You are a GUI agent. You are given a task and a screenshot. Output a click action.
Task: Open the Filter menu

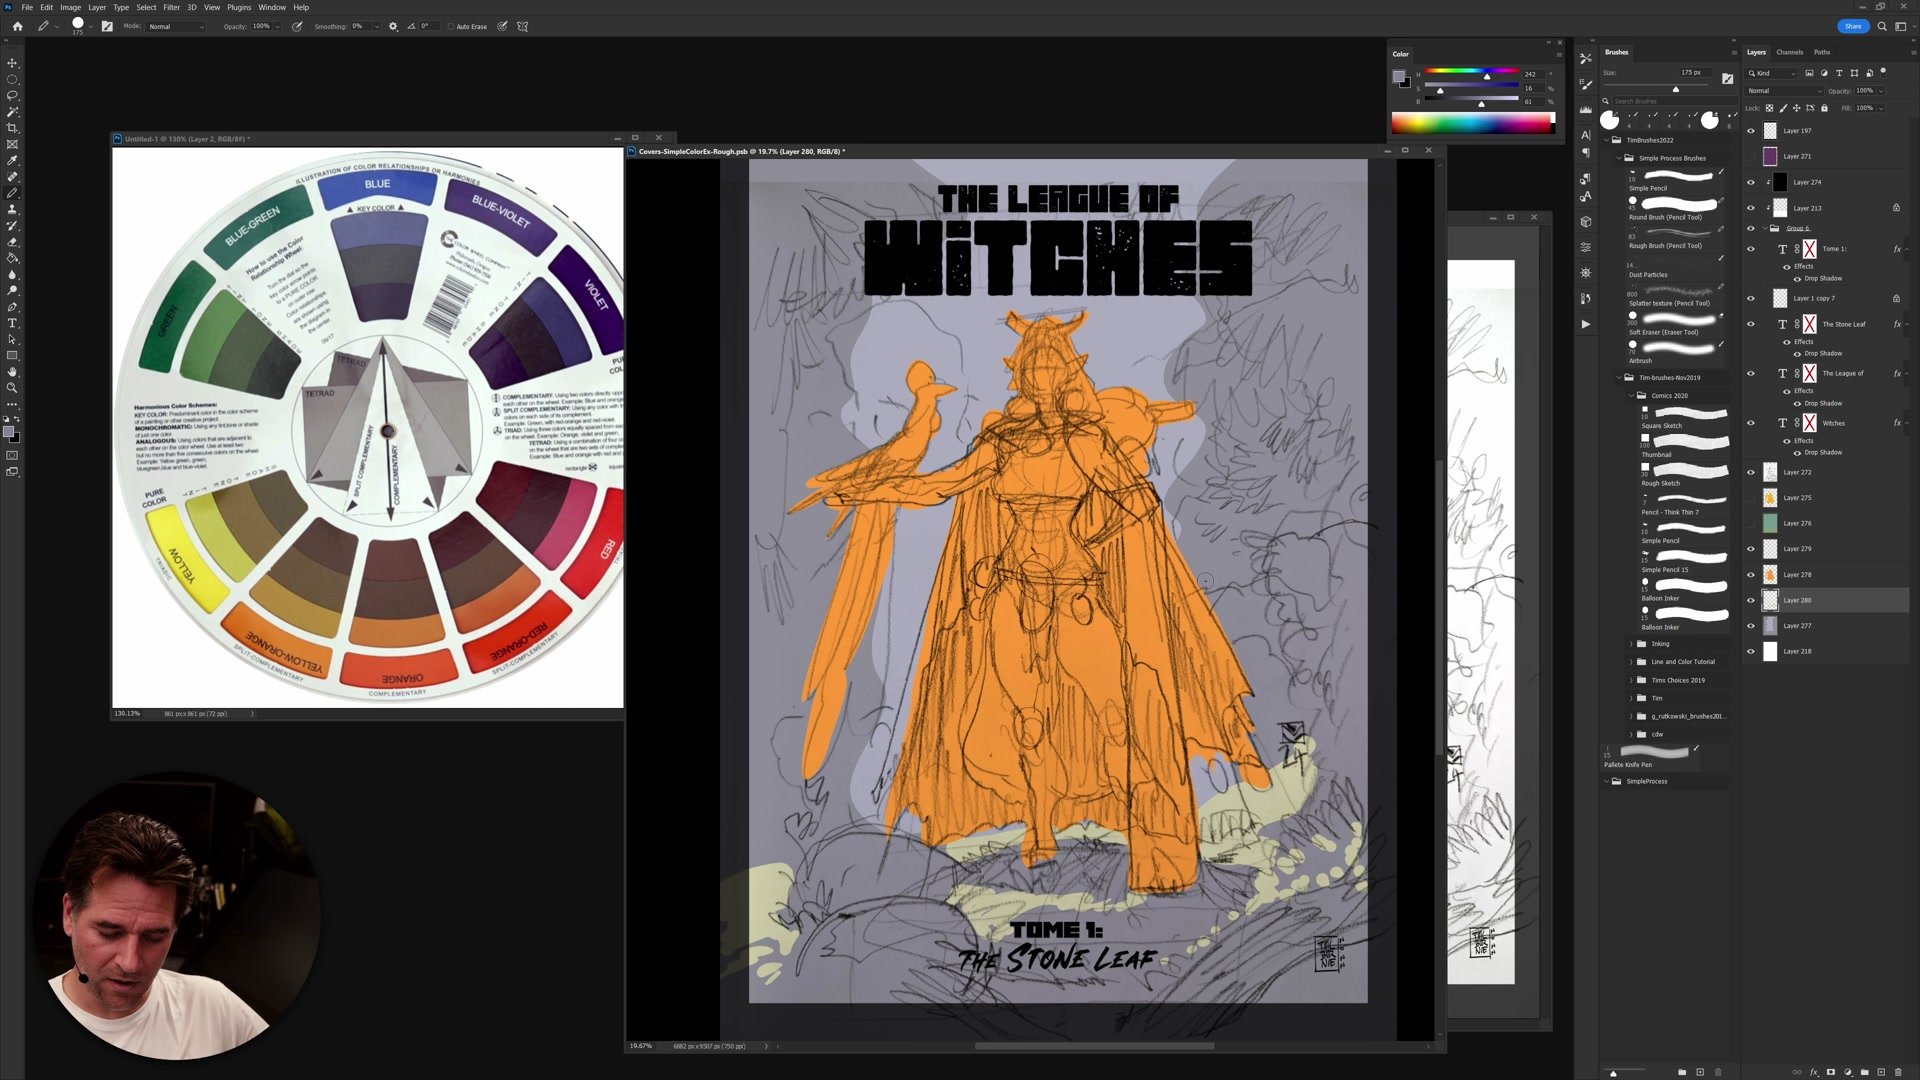tap(171, 7)
